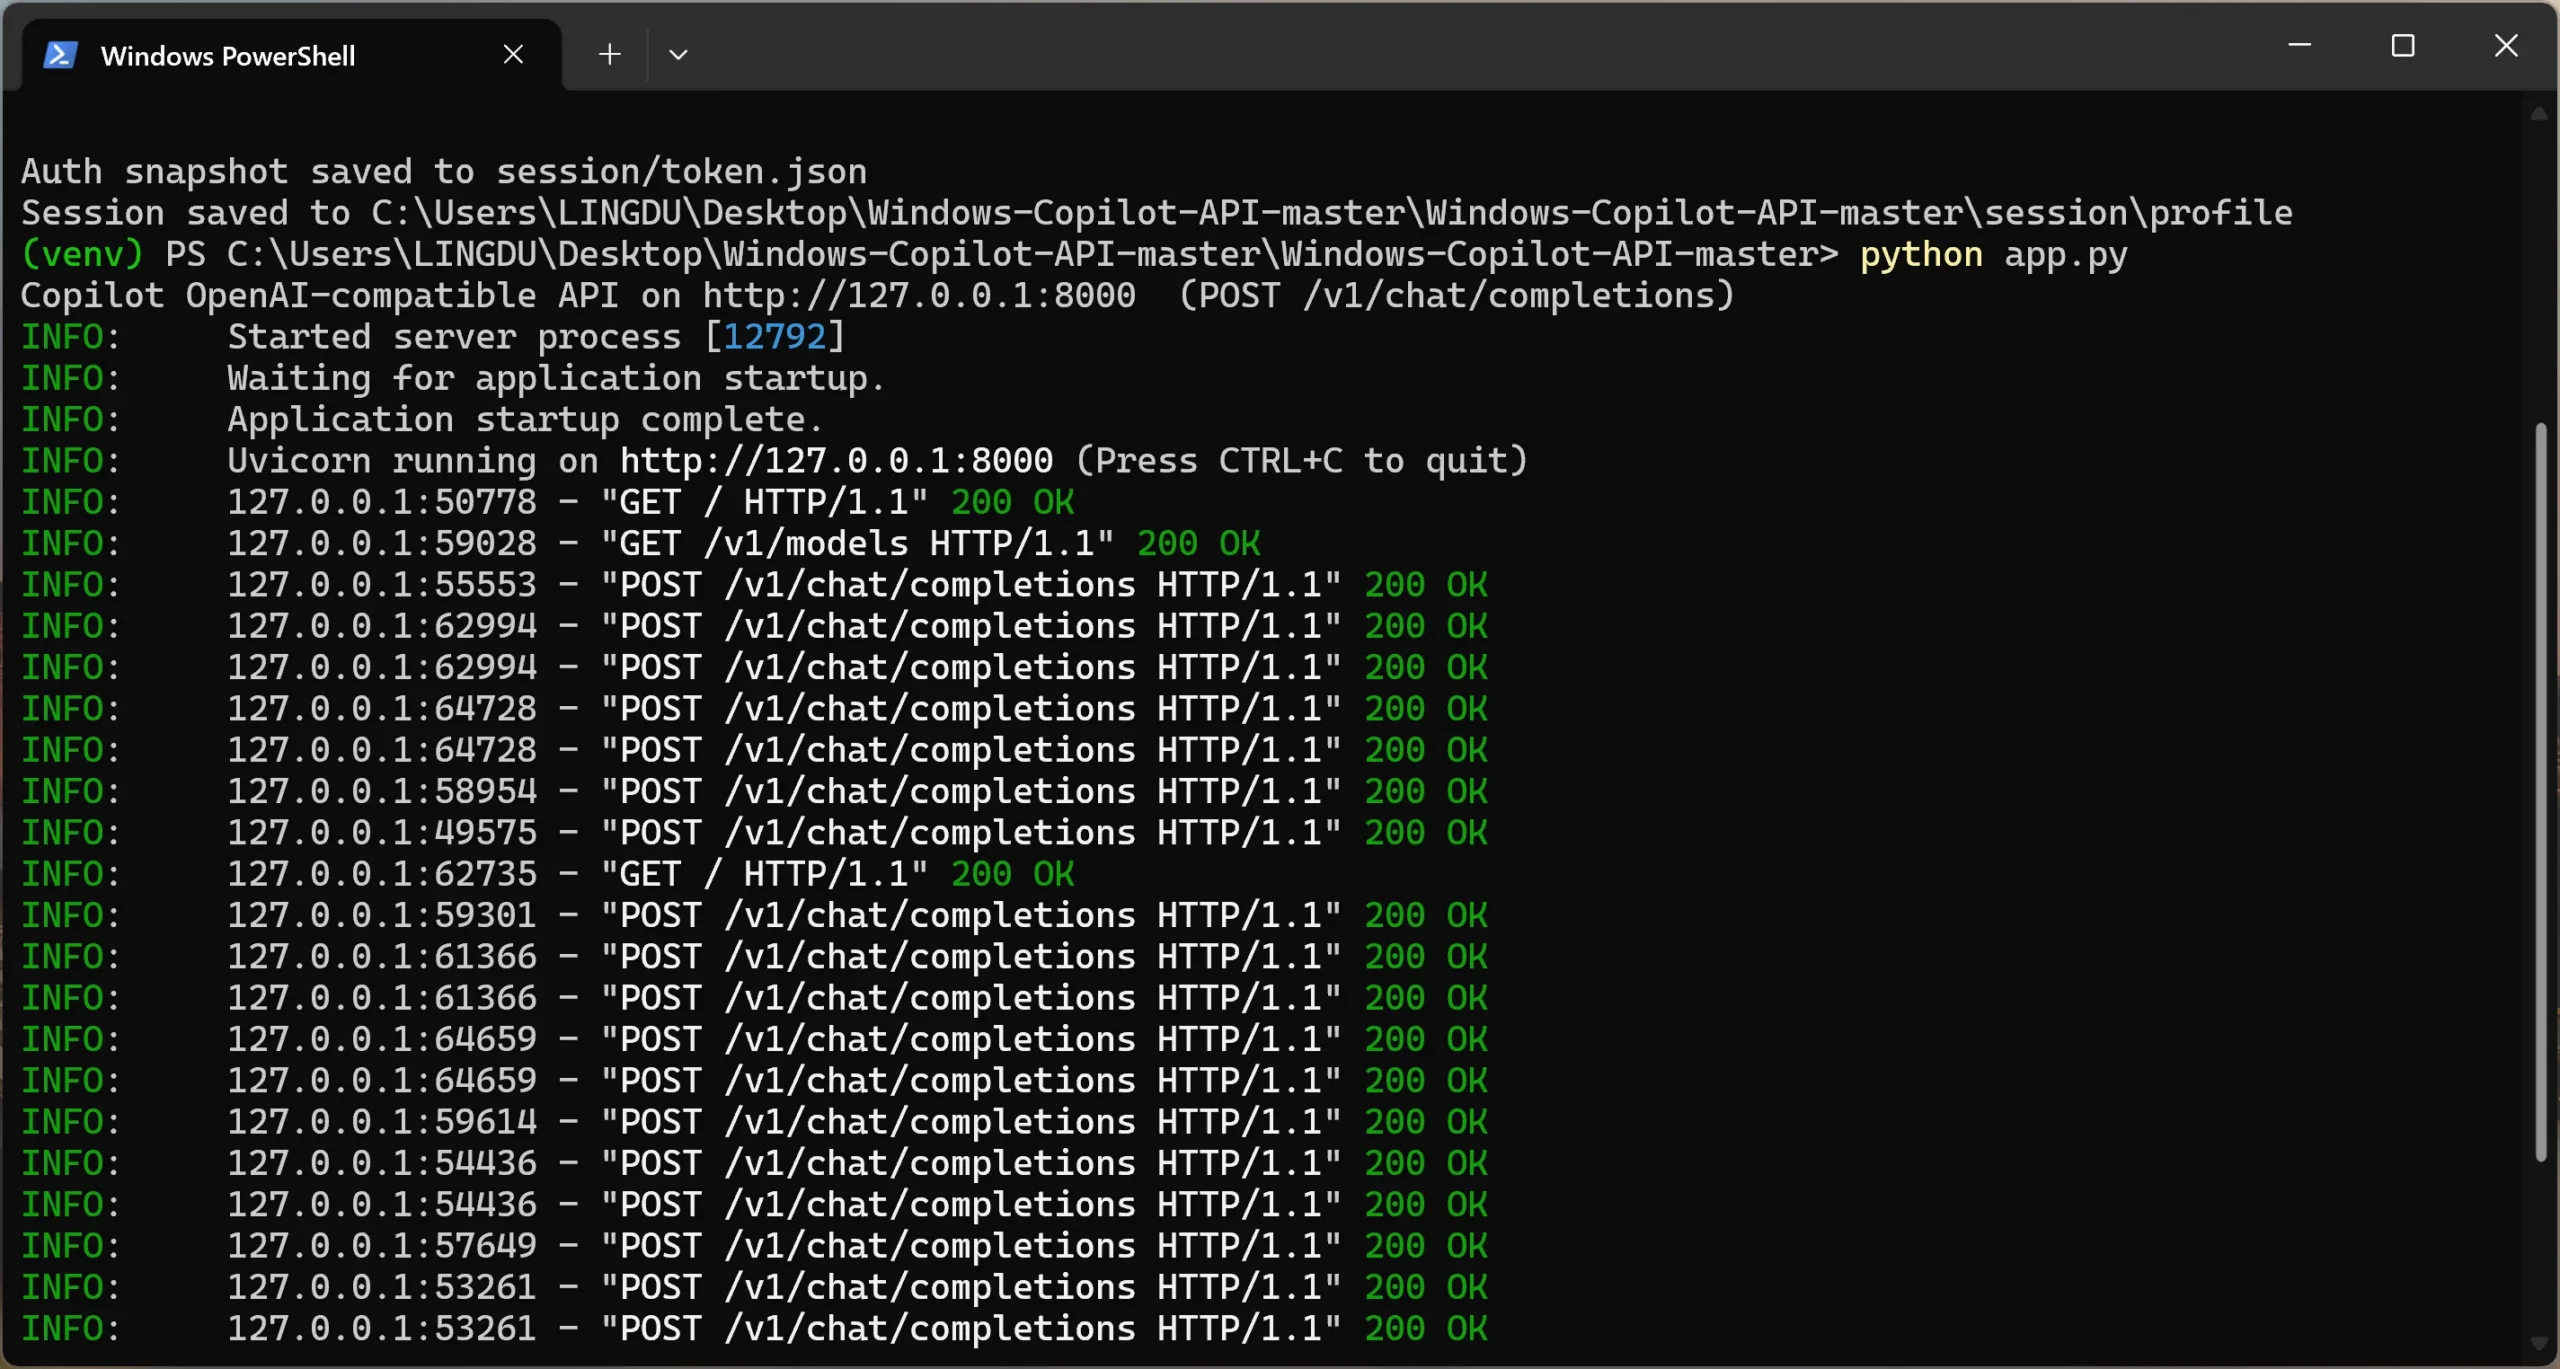Click 'Auth snapshot saved to session/token.json' line
This screenshot has height=1369, width=2560.
(444, 172)
